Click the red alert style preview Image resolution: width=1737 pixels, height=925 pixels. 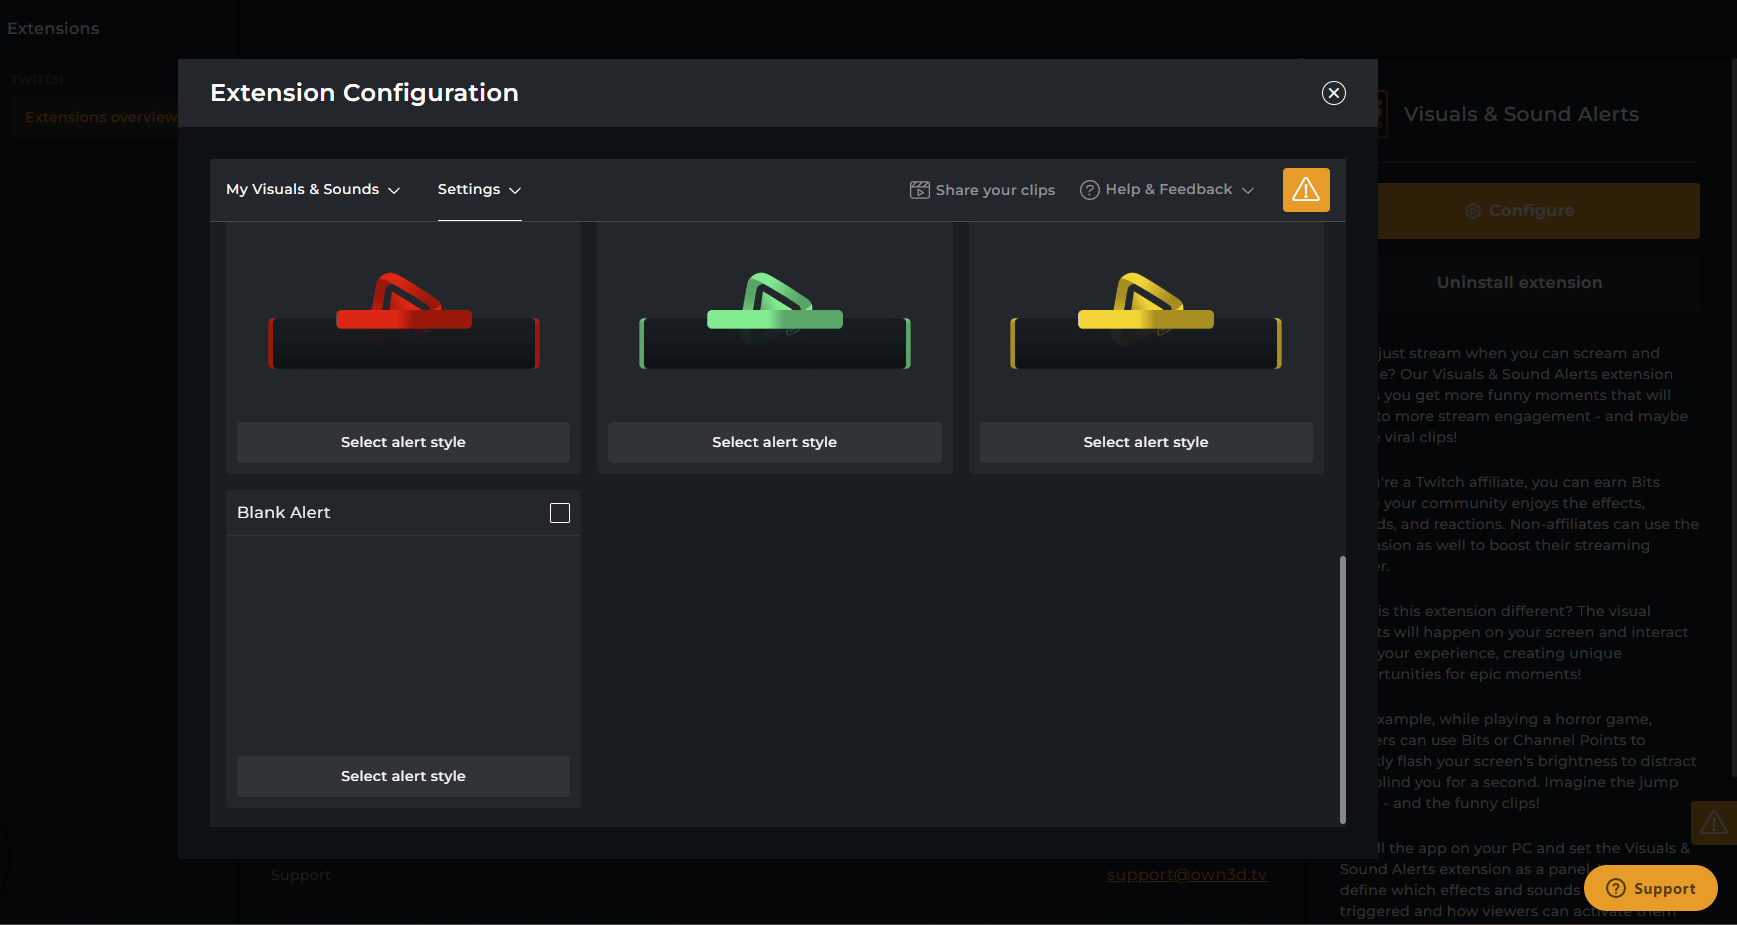click(x=404, y=321)
